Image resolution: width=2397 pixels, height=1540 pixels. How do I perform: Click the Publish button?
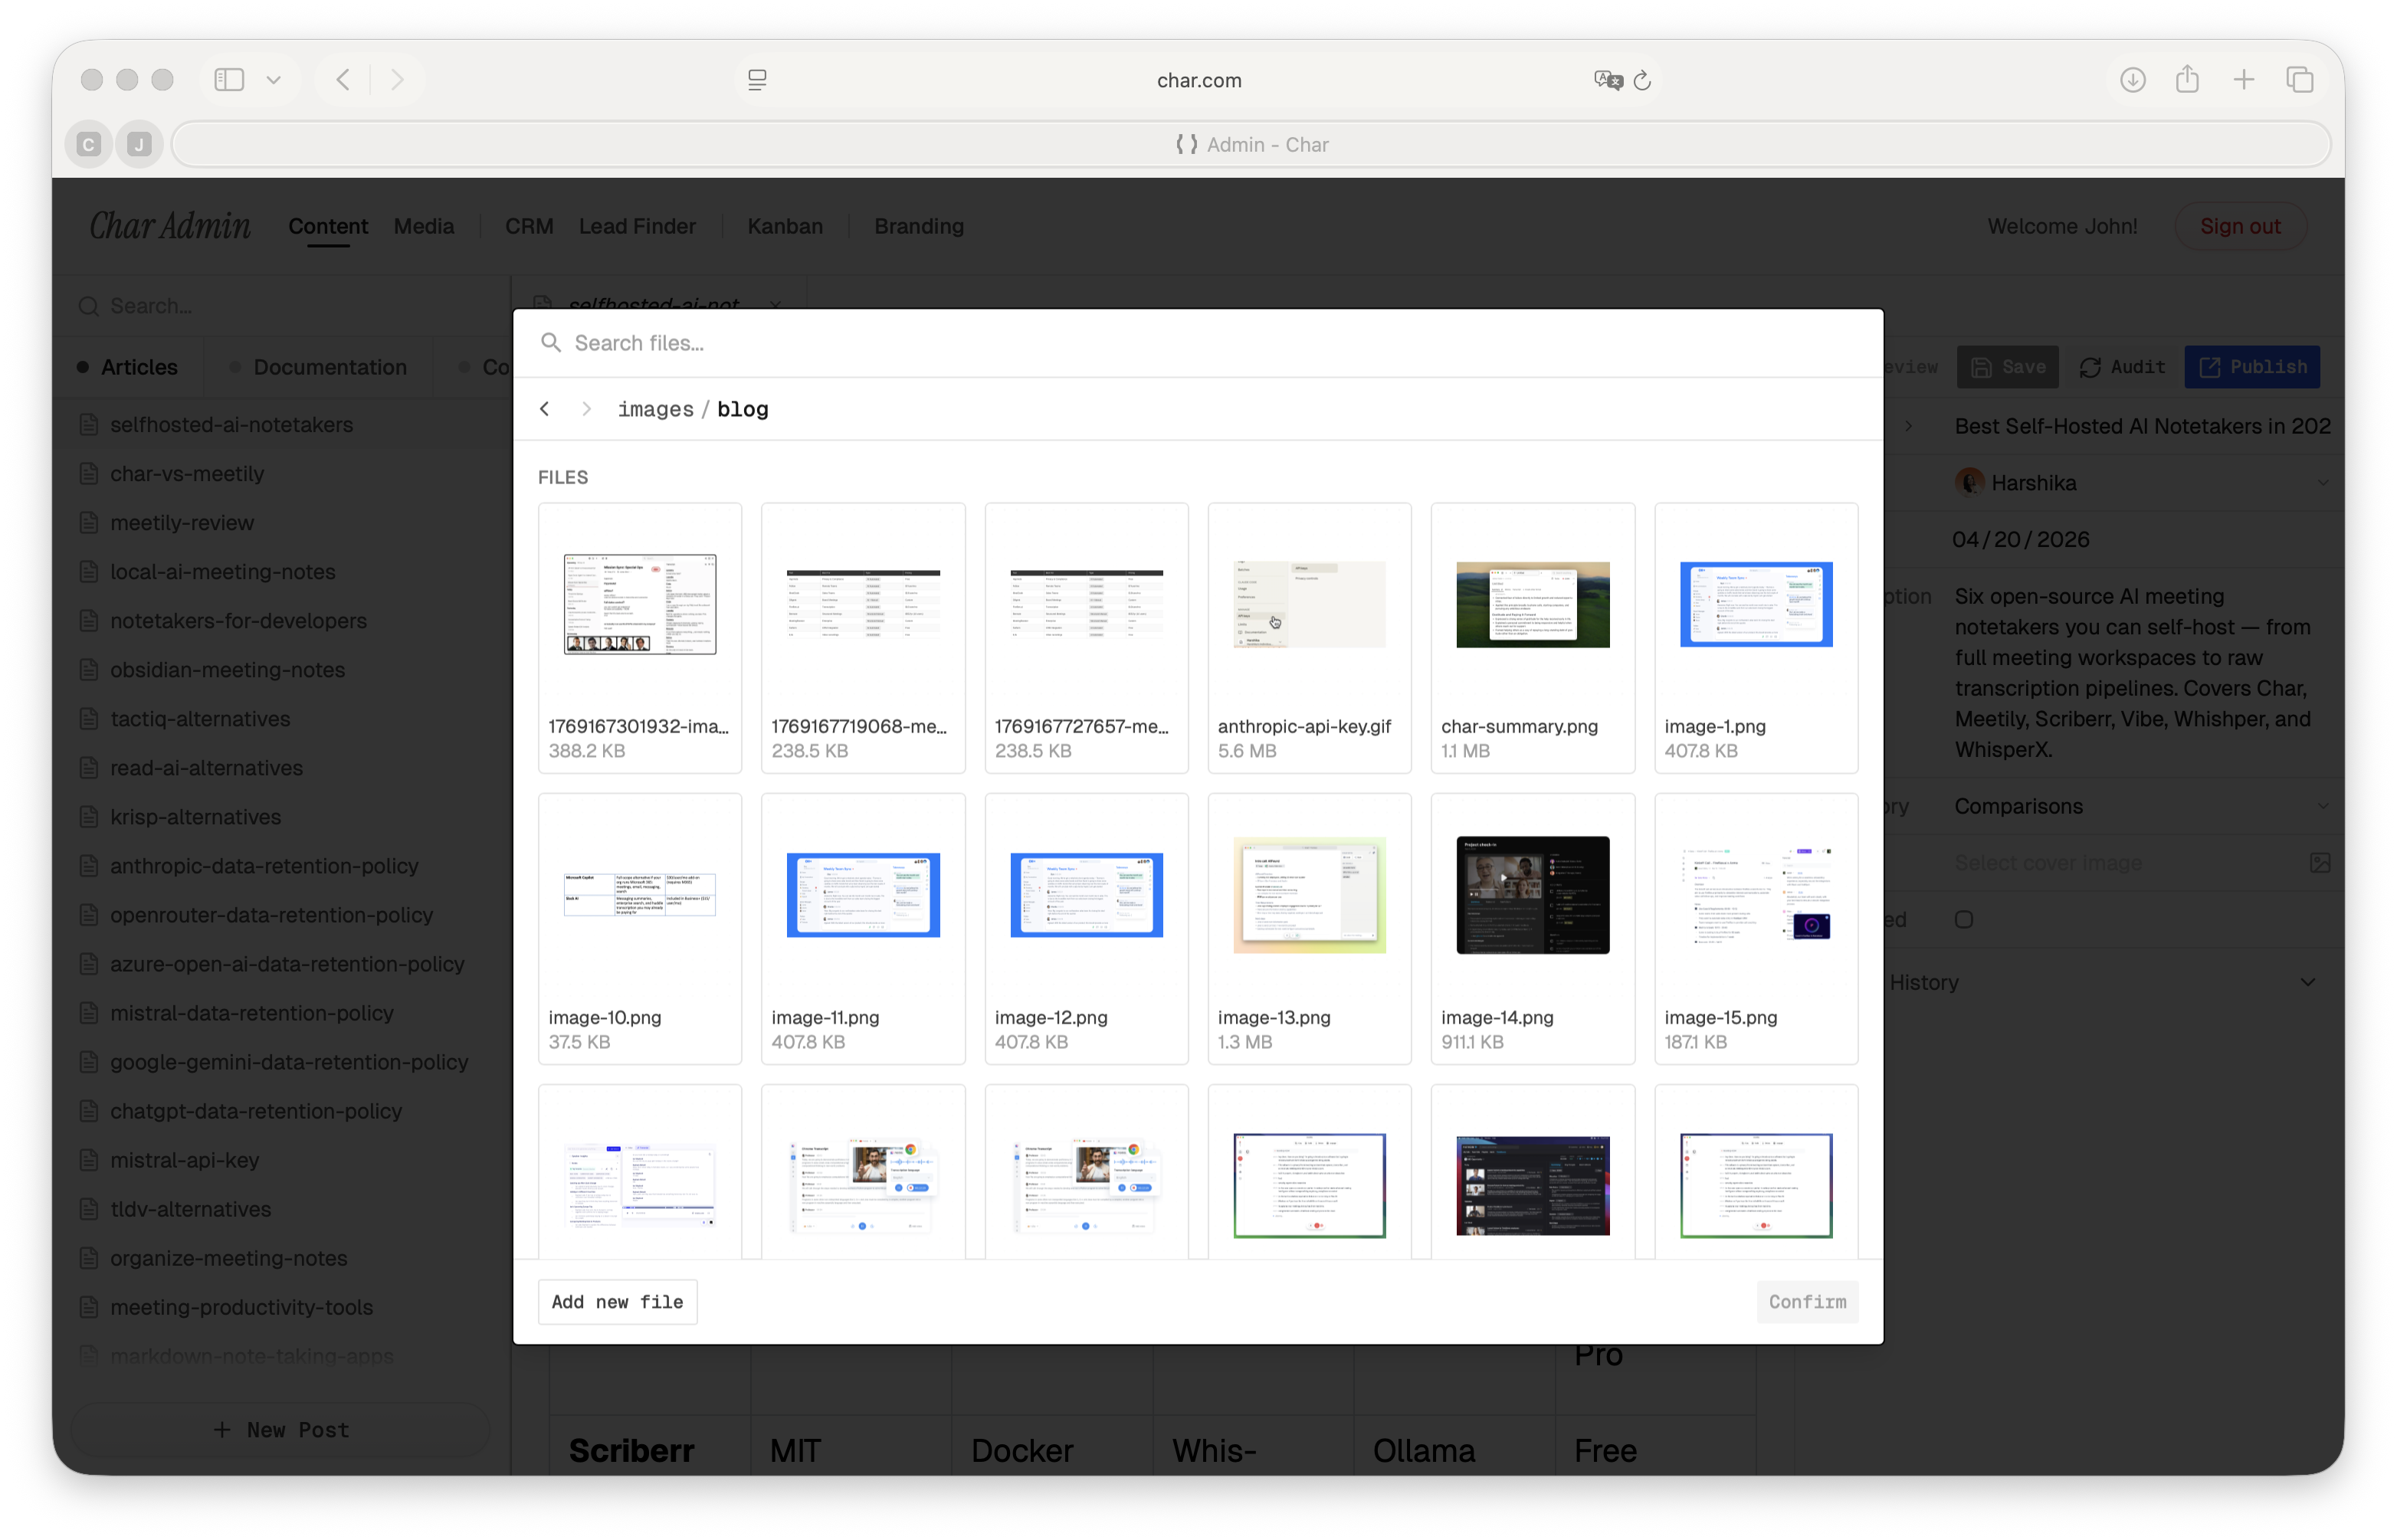(x=2252, y=367)
